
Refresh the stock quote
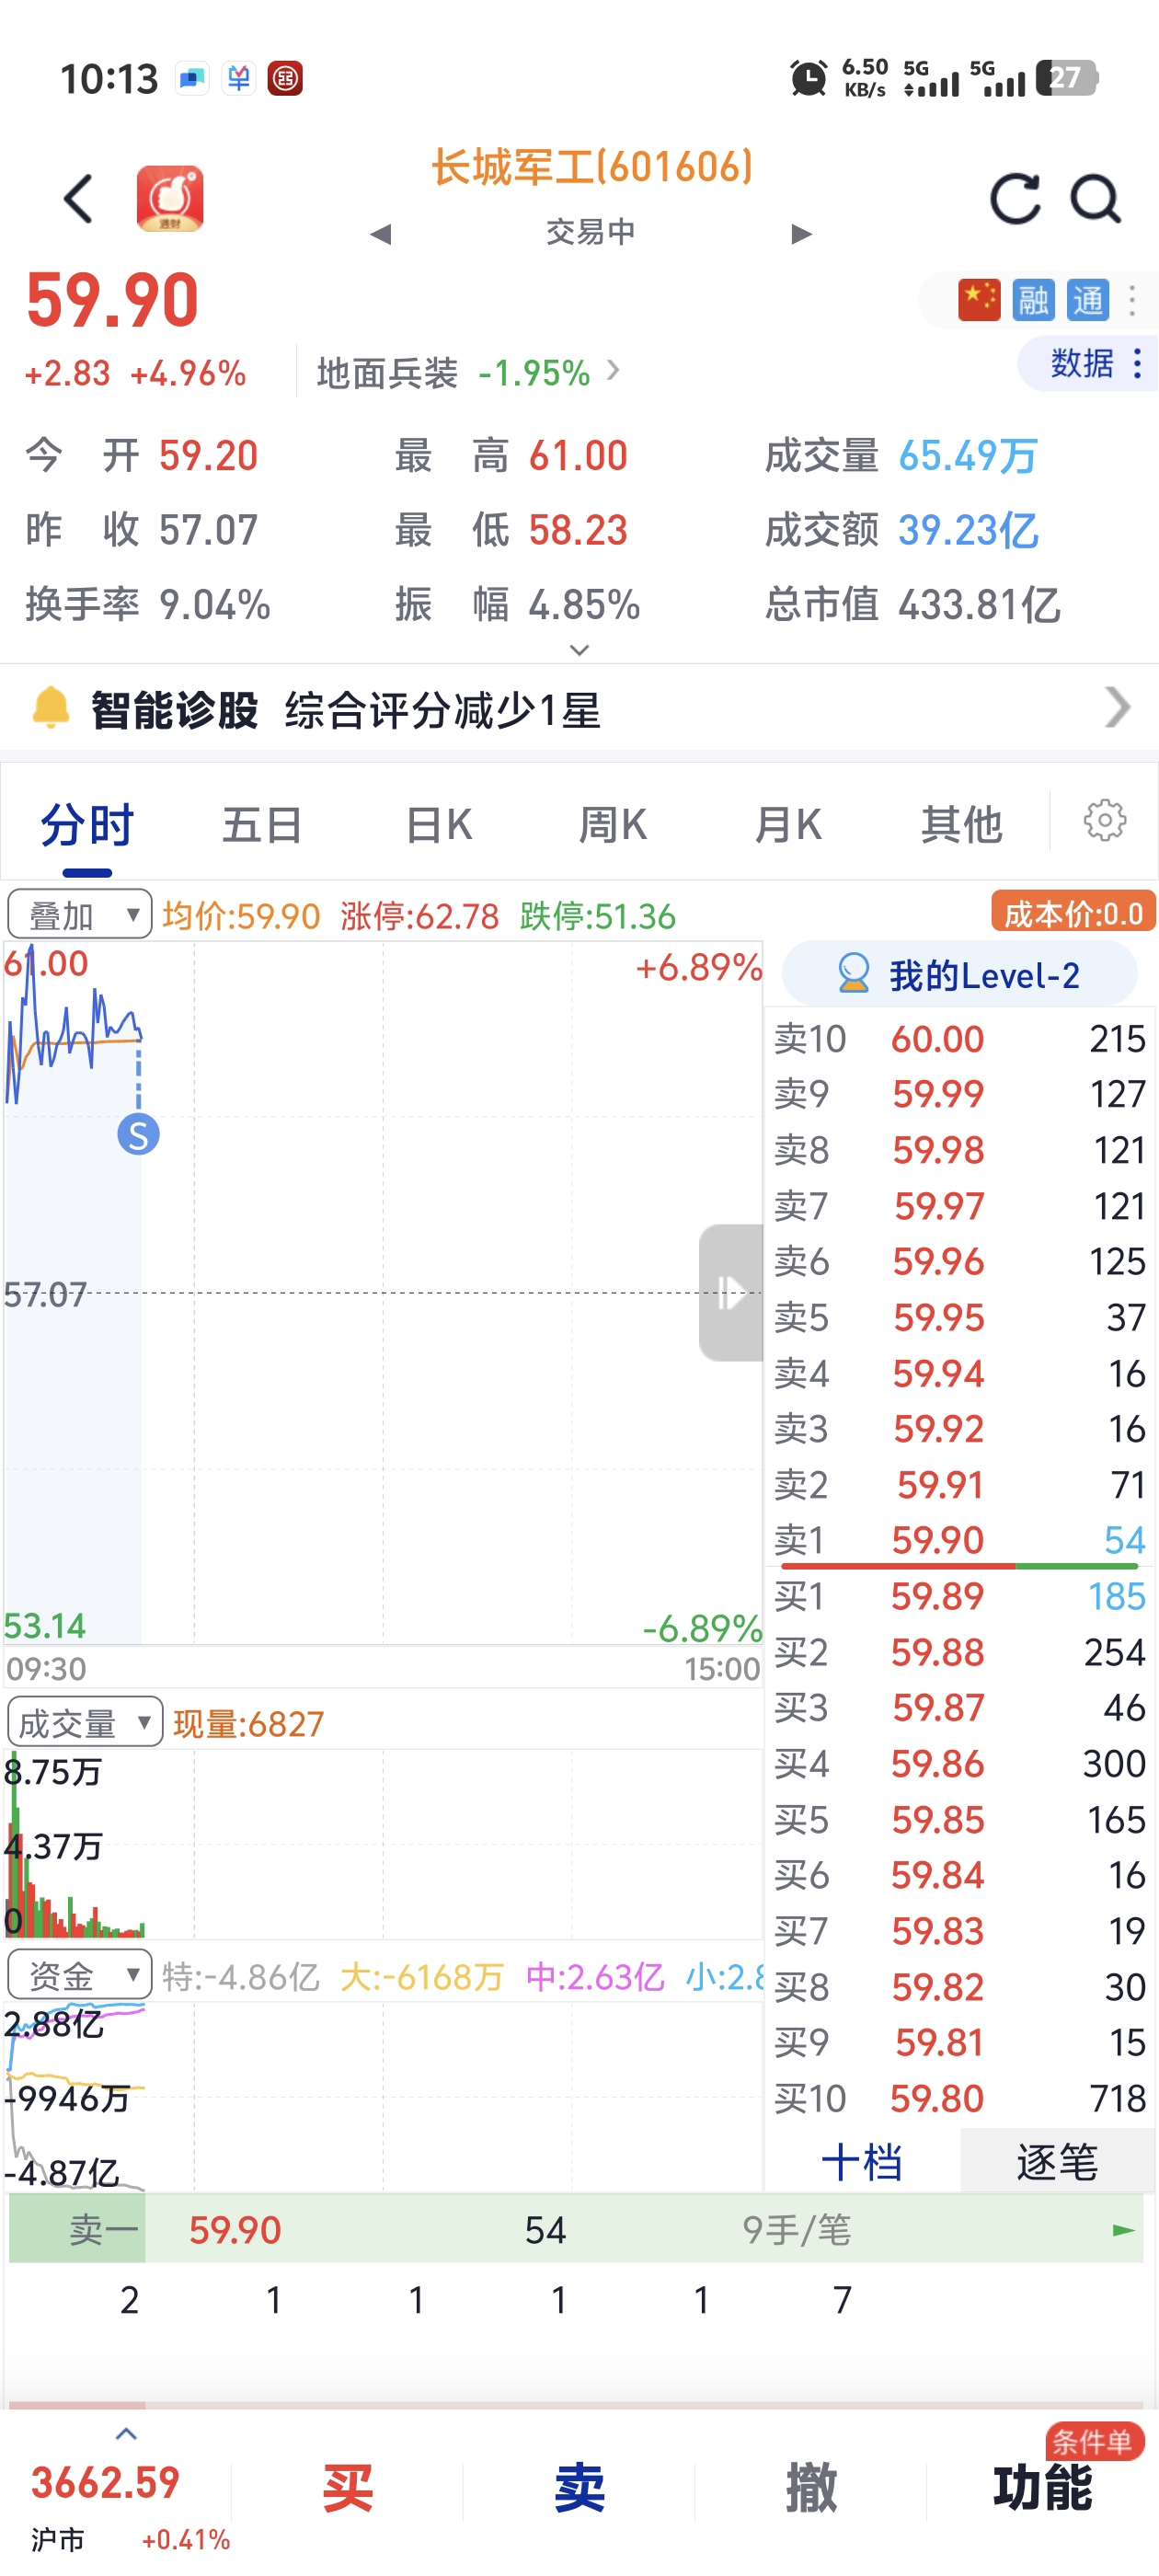point(1015,198)
